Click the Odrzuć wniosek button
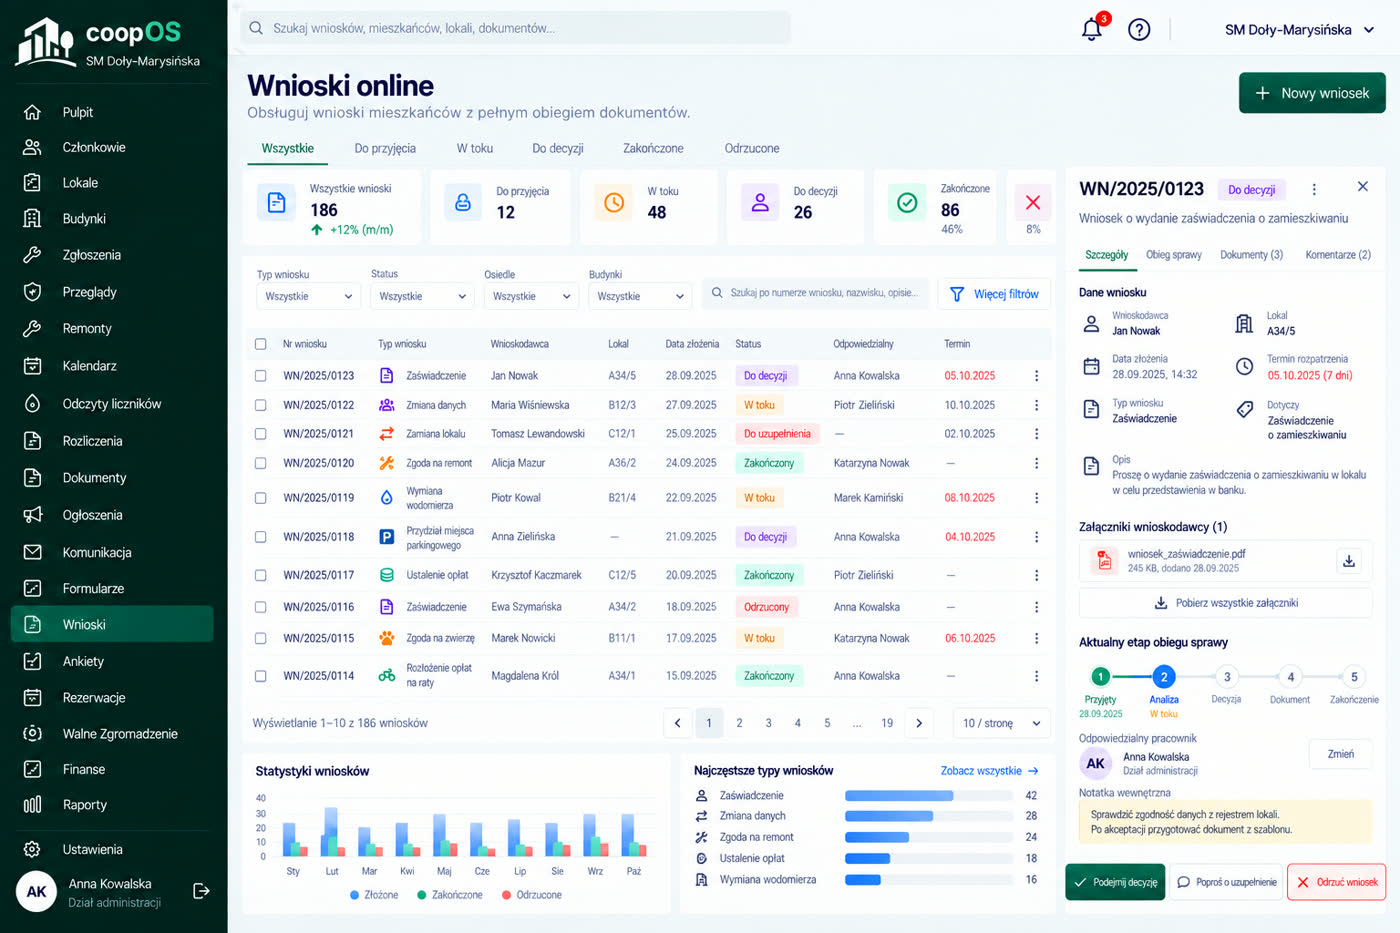The image size is (1400, 933). pyautogui.click(x=1337, y=882)
